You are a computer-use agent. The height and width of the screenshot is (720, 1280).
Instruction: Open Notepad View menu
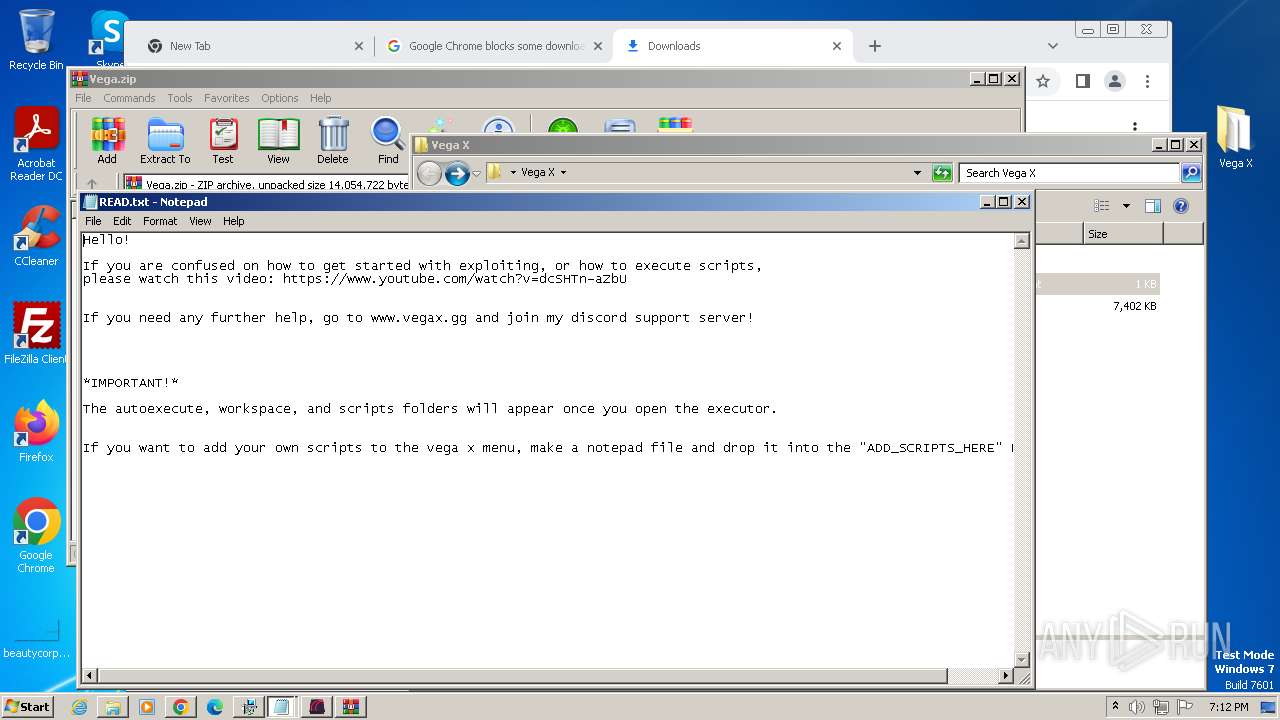click(200, 221)
